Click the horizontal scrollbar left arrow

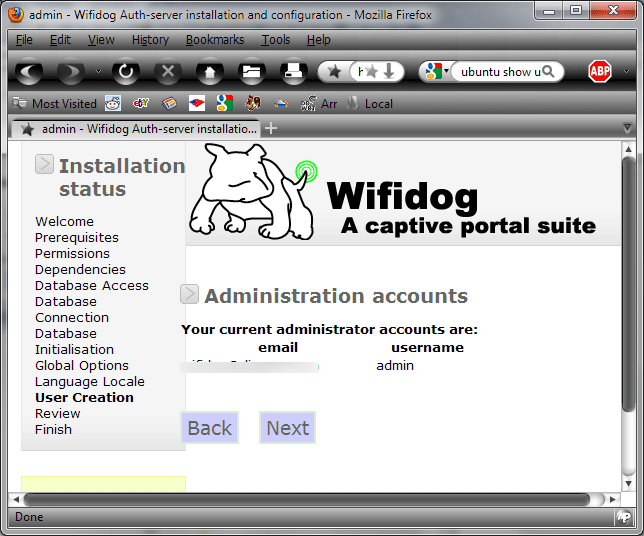(16, 499)
